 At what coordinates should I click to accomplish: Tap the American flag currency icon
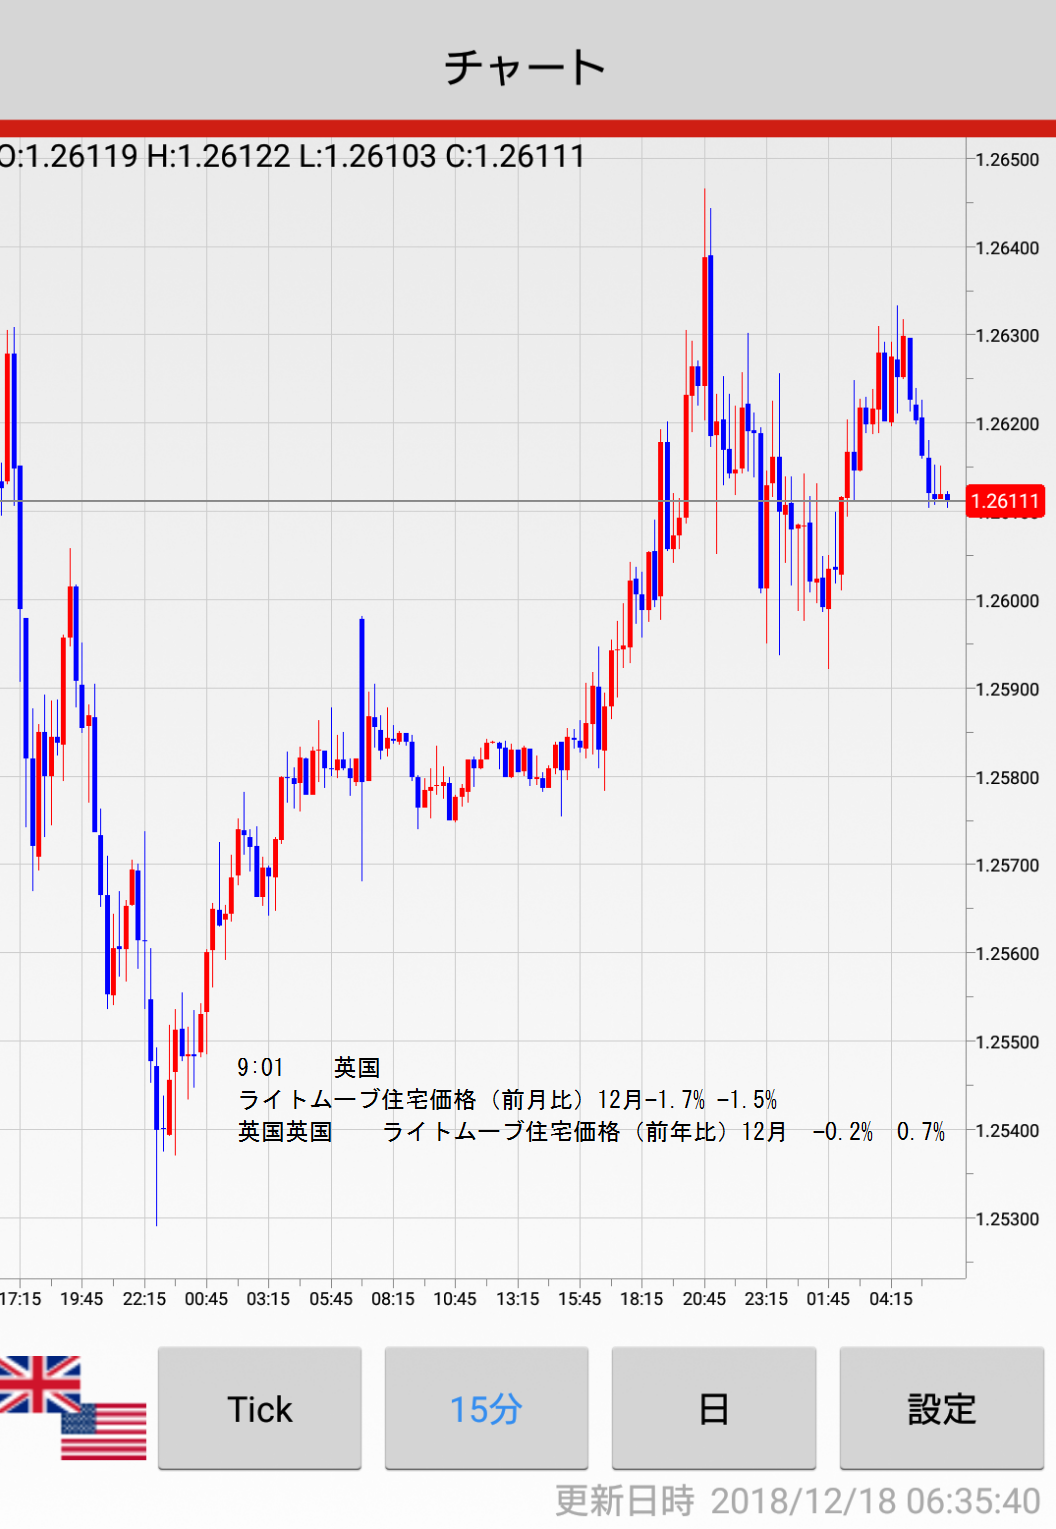106,1432
